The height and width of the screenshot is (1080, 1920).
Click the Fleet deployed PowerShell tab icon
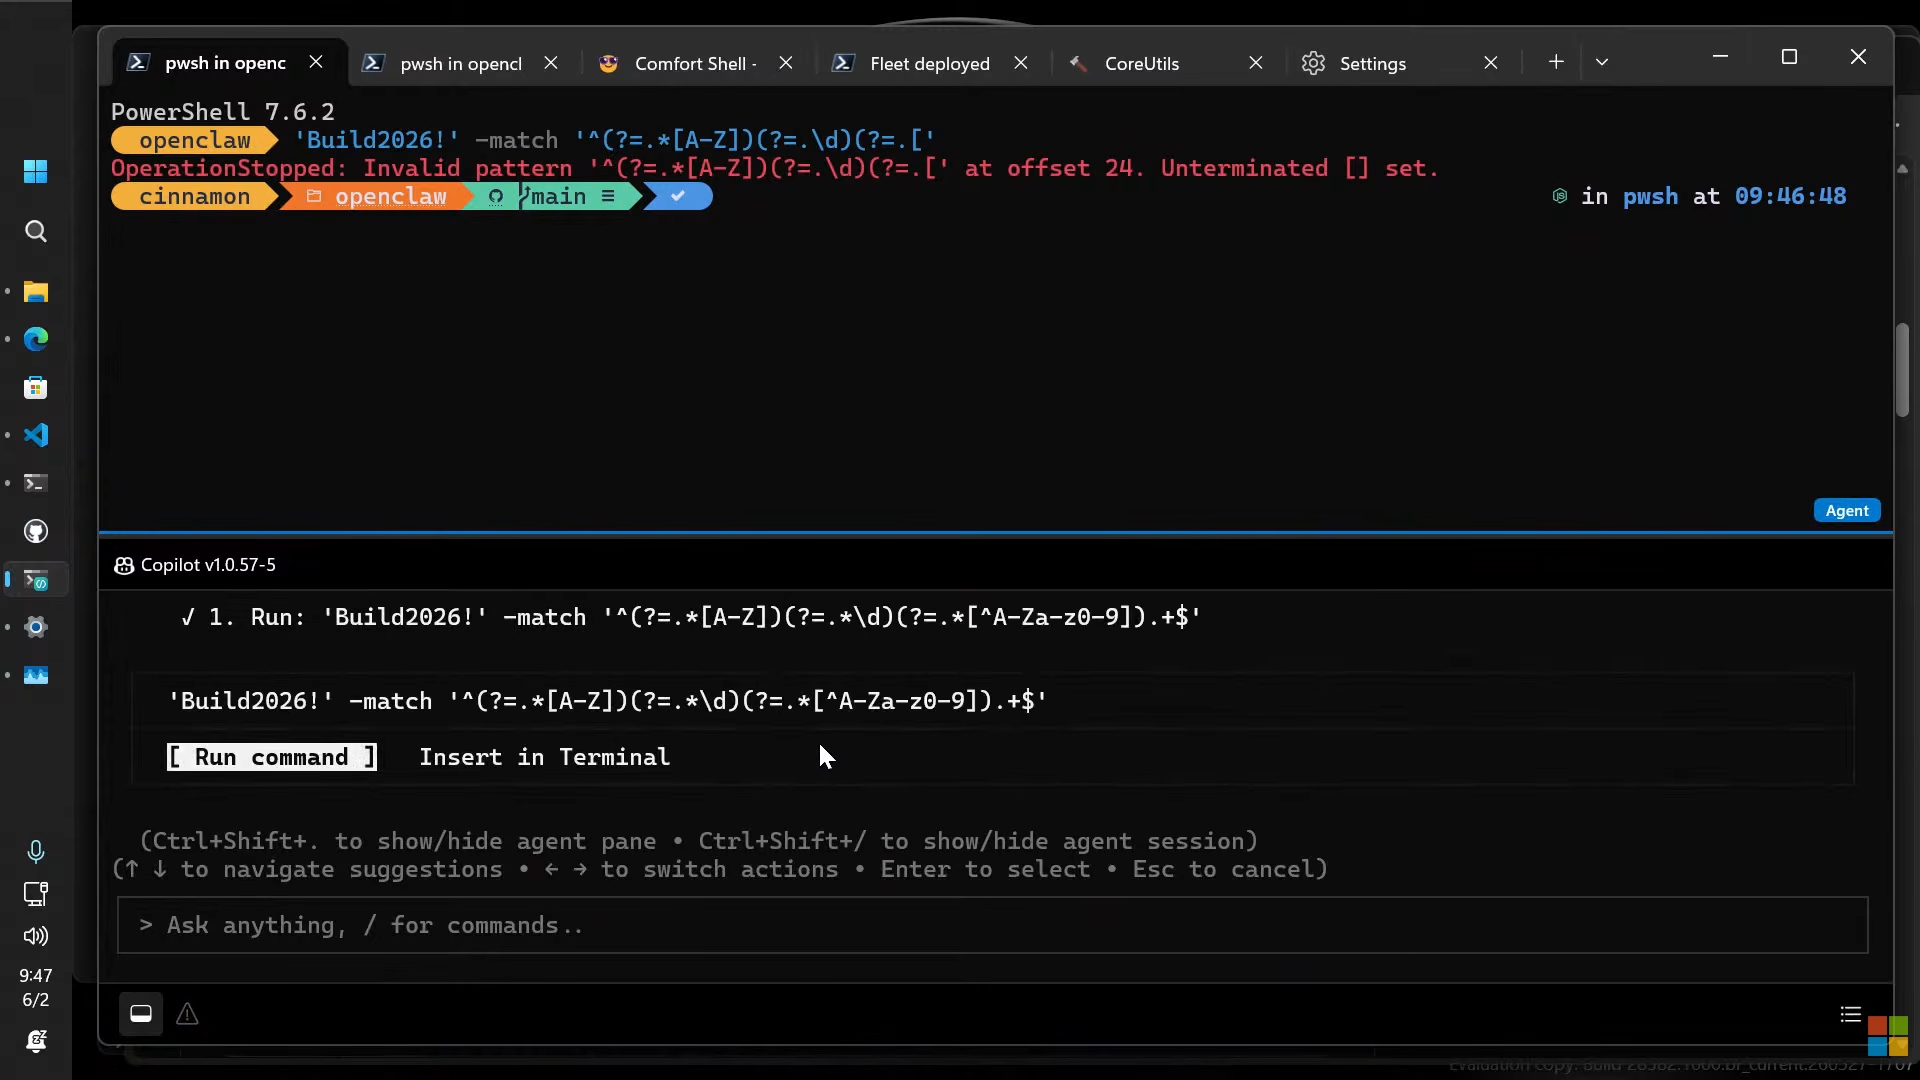click(x=843, y=63)
